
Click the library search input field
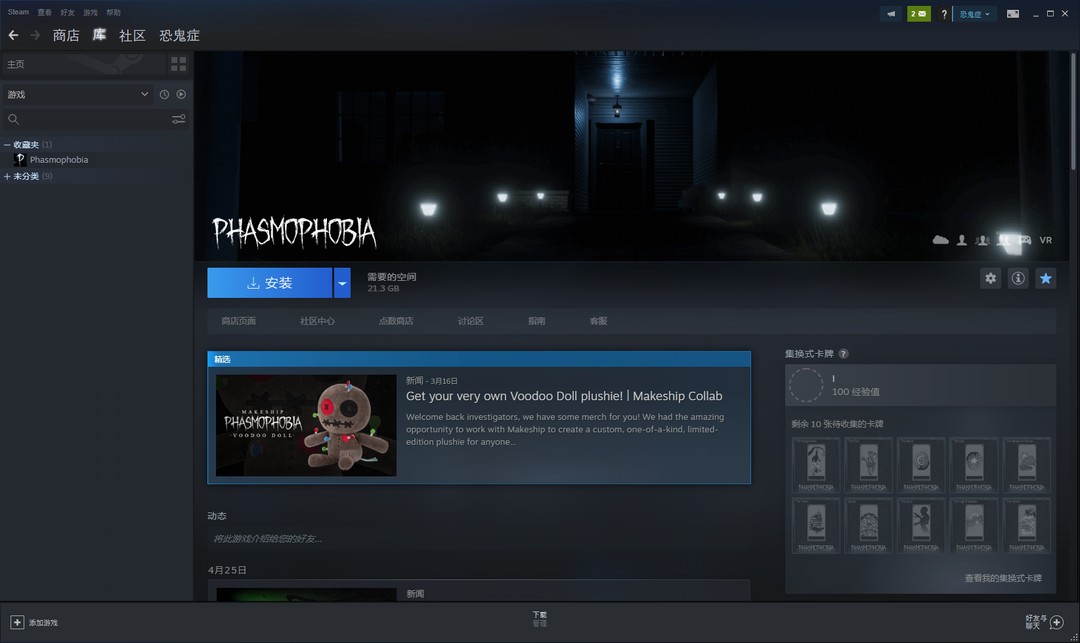pyautogui.click(x=94, y=119)
